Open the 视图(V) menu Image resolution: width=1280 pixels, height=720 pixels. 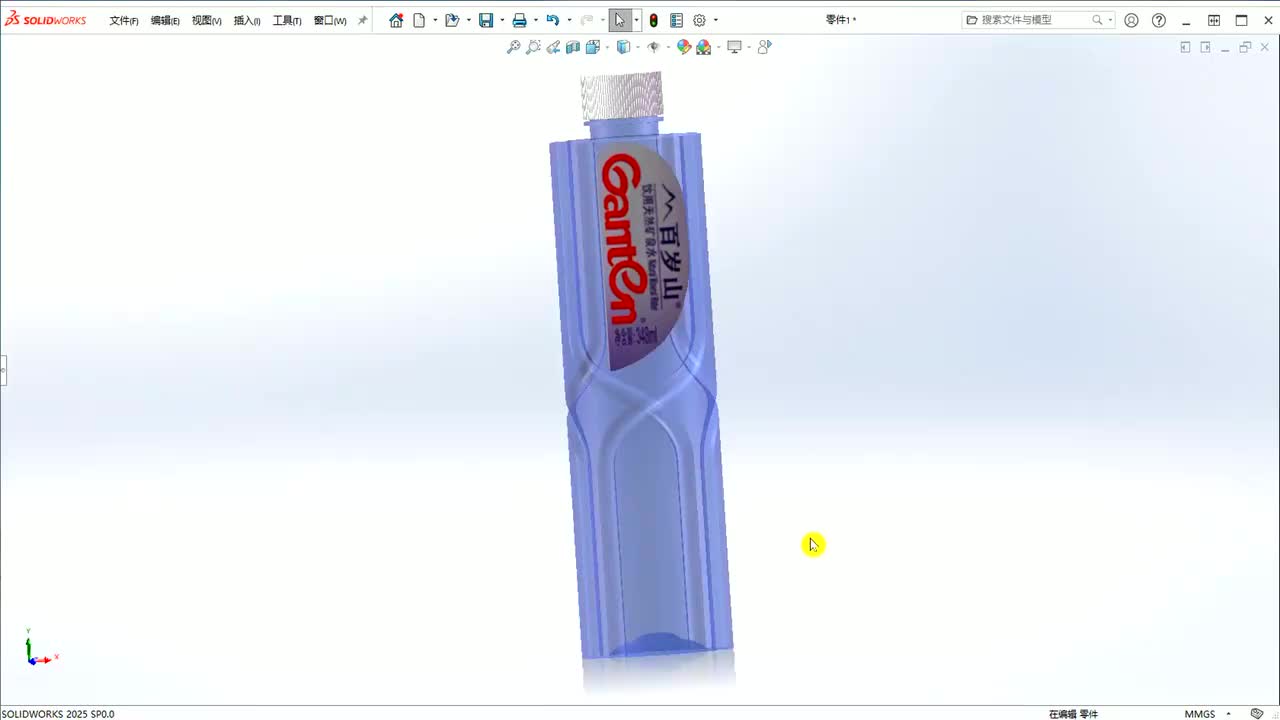[206, 20]
